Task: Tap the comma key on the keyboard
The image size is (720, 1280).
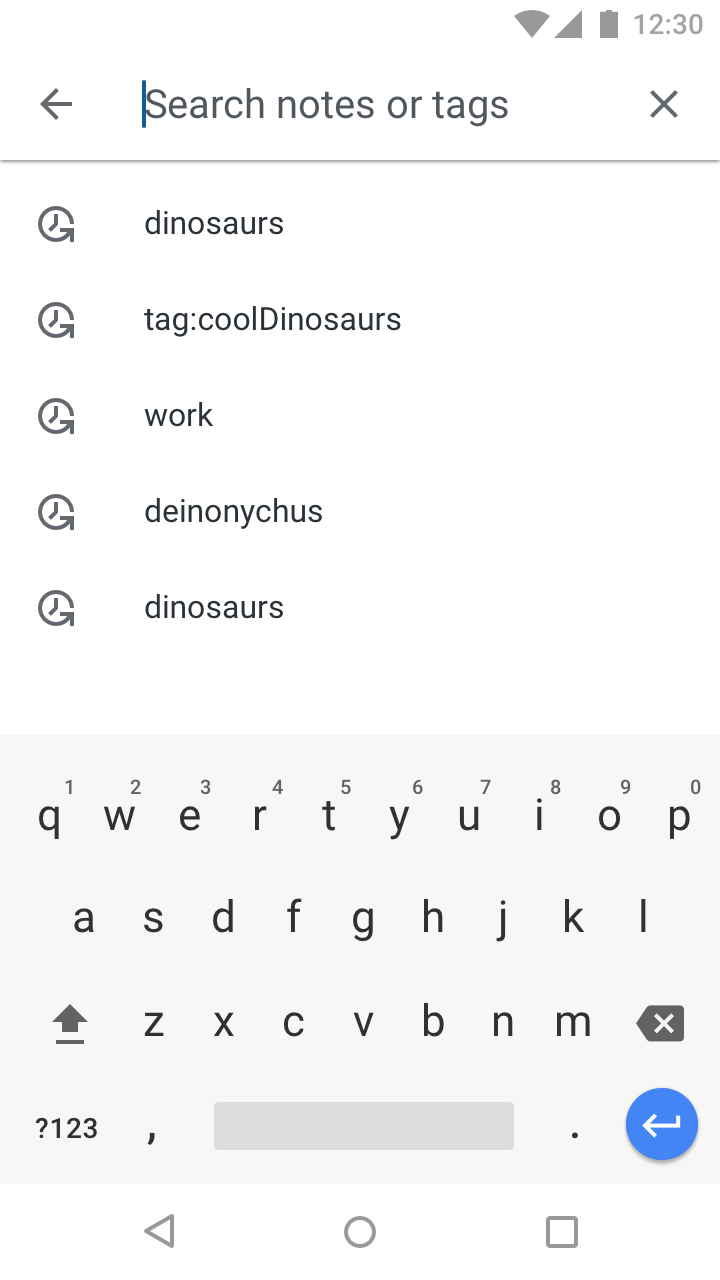Action: click(x=152, y=1127)
